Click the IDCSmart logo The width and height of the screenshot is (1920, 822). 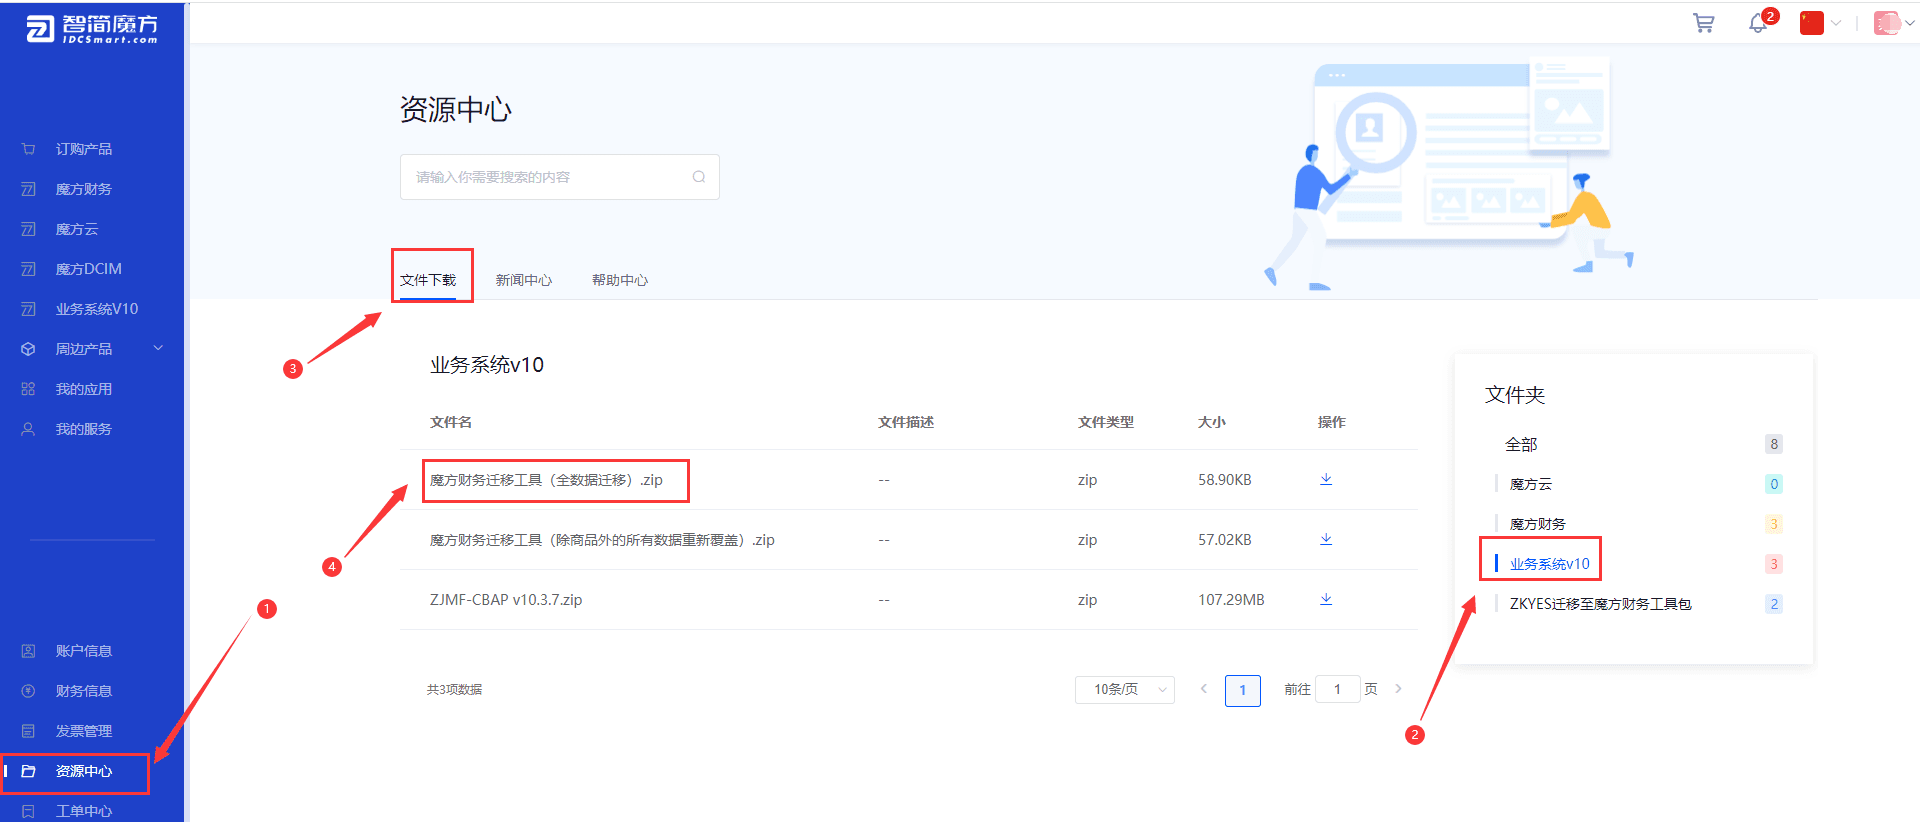pyautogui.click(x=91, y=28)
